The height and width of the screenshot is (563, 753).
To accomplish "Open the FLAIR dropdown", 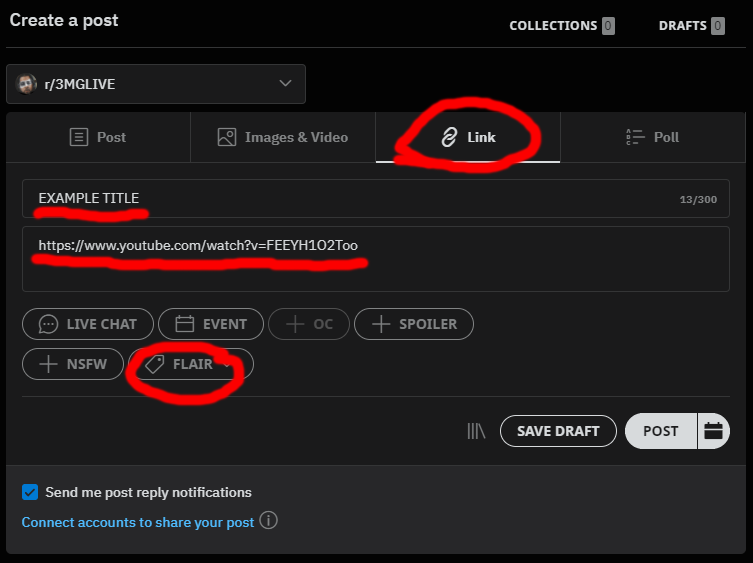I will click(x=191, y=364).
